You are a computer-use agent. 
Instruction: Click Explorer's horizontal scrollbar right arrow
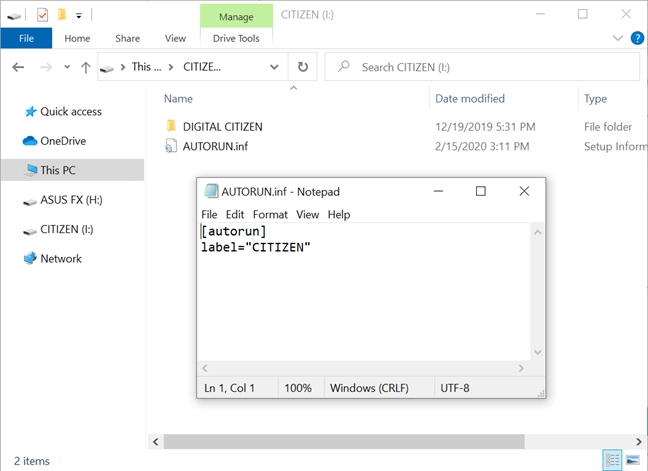tap(638, 442)
